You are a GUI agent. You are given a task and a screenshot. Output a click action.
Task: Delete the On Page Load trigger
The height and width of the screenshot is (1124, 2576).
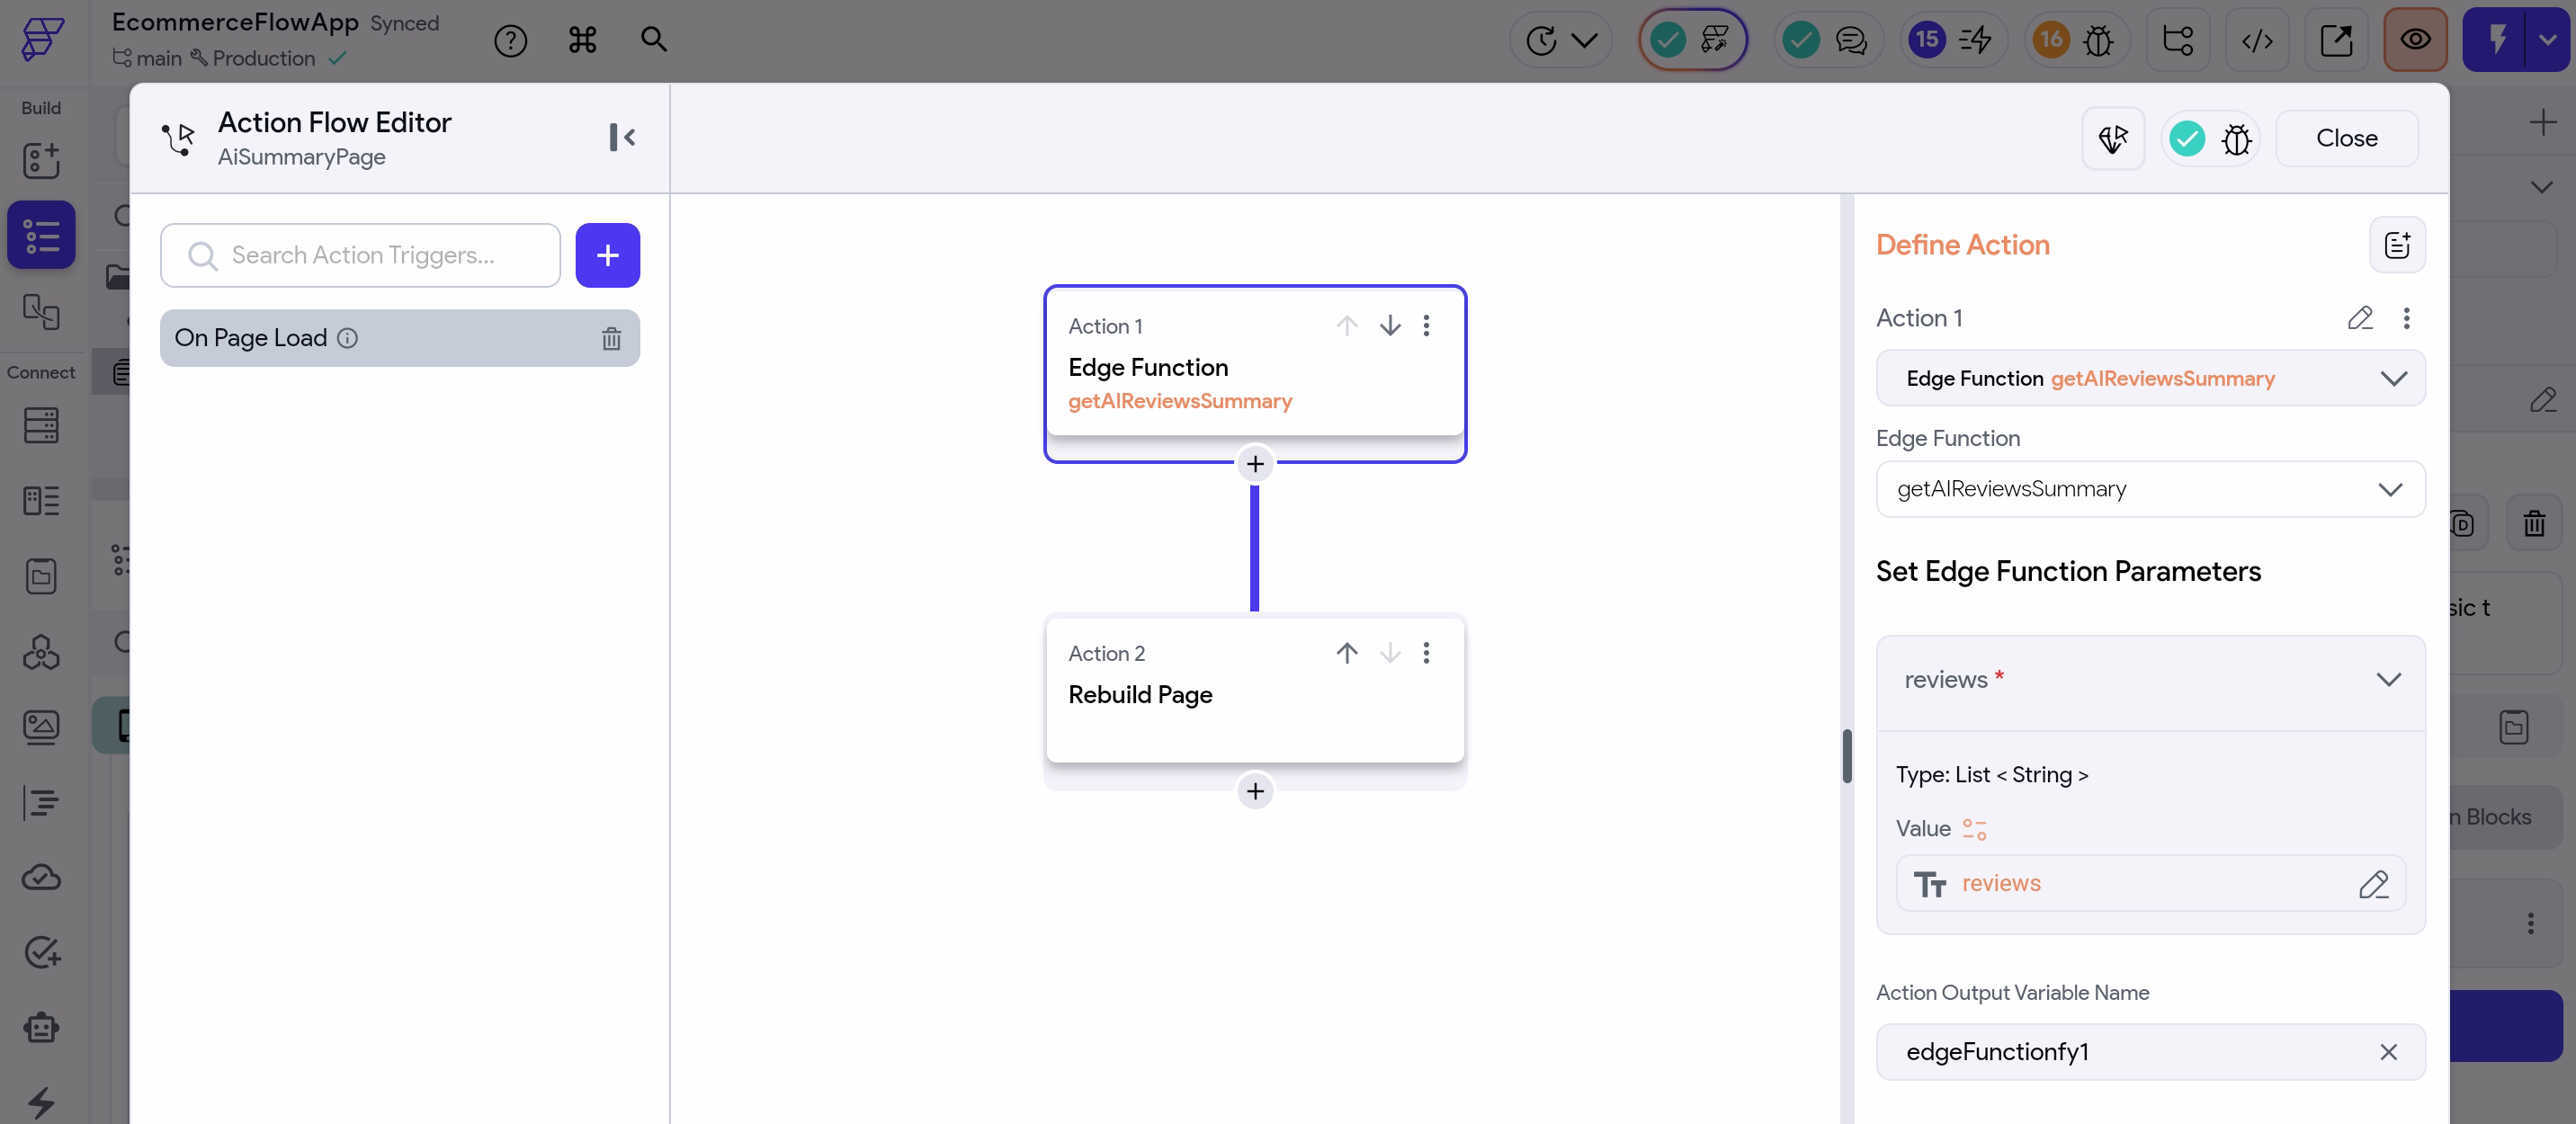click(611, 338)
